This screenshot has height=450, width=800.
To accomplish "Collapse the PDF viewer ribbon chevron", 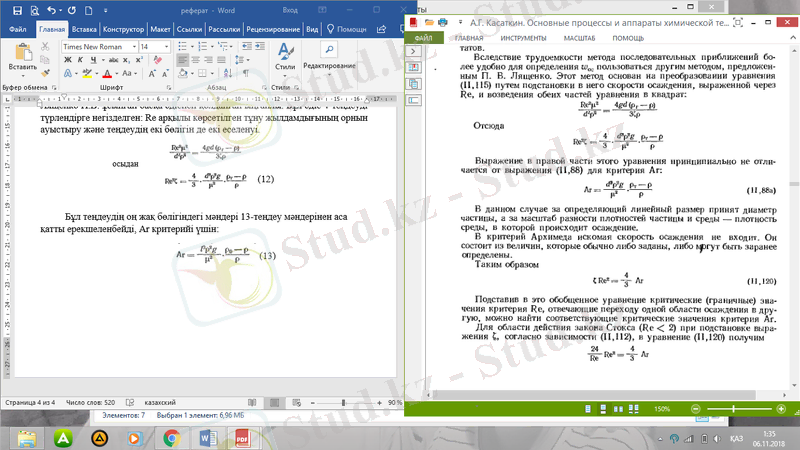I will coord(792,38).
